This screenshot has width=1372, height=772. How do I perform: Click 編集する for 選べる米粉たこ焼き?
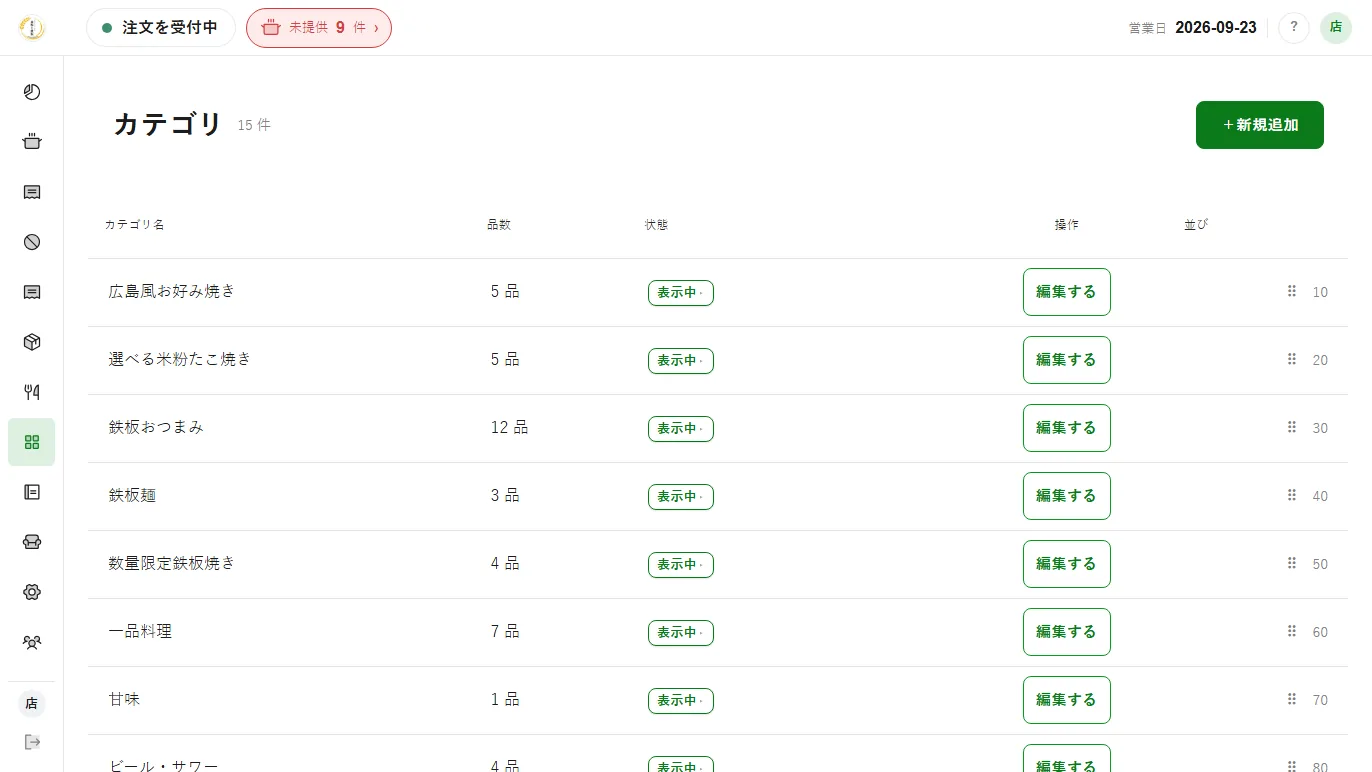[1067, 360]
